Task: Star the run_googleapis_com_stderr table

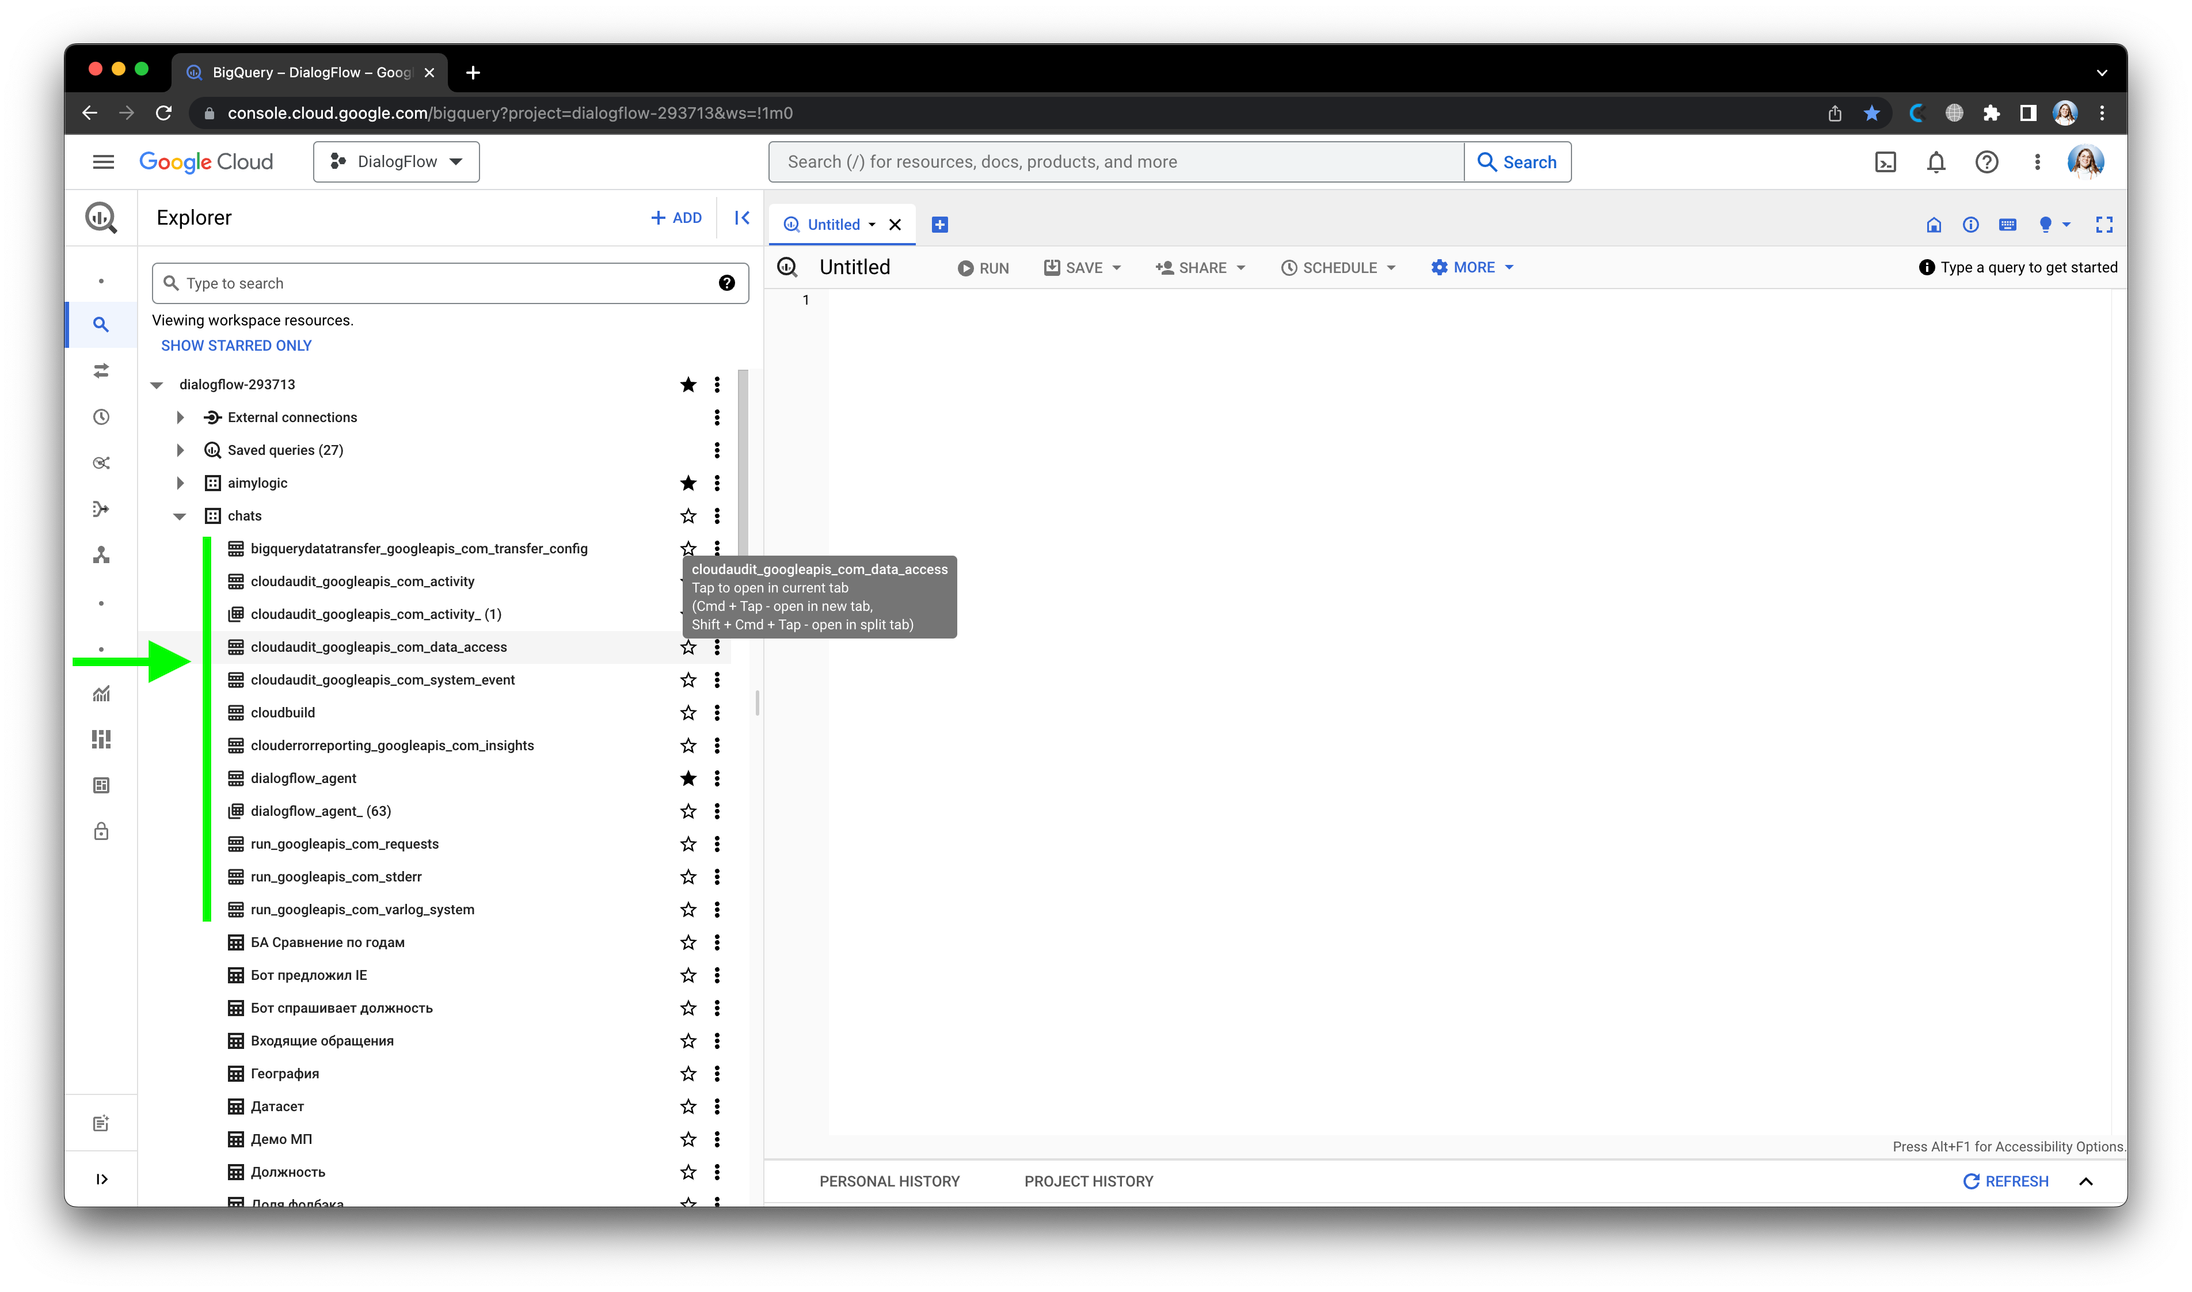Action: tap(688, 877)
